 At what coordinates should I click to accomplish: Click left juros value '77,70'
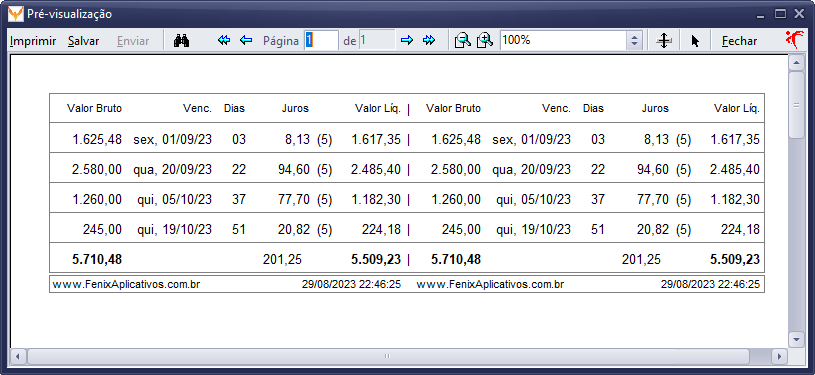[x=294, y=200]
